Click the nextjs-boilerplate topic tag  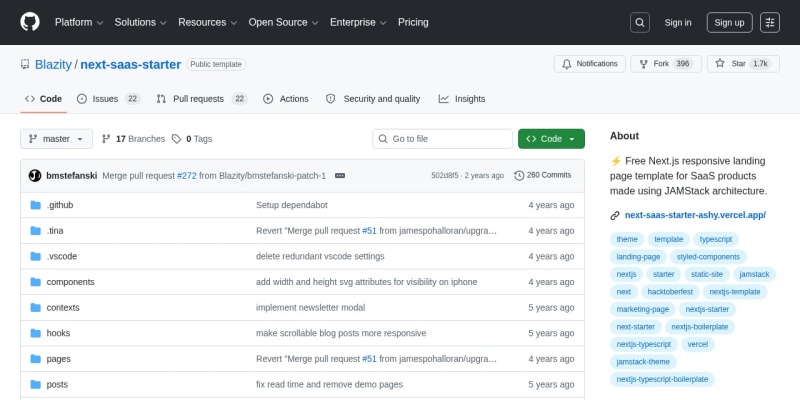pyautogui.click(x=699, y=327)
